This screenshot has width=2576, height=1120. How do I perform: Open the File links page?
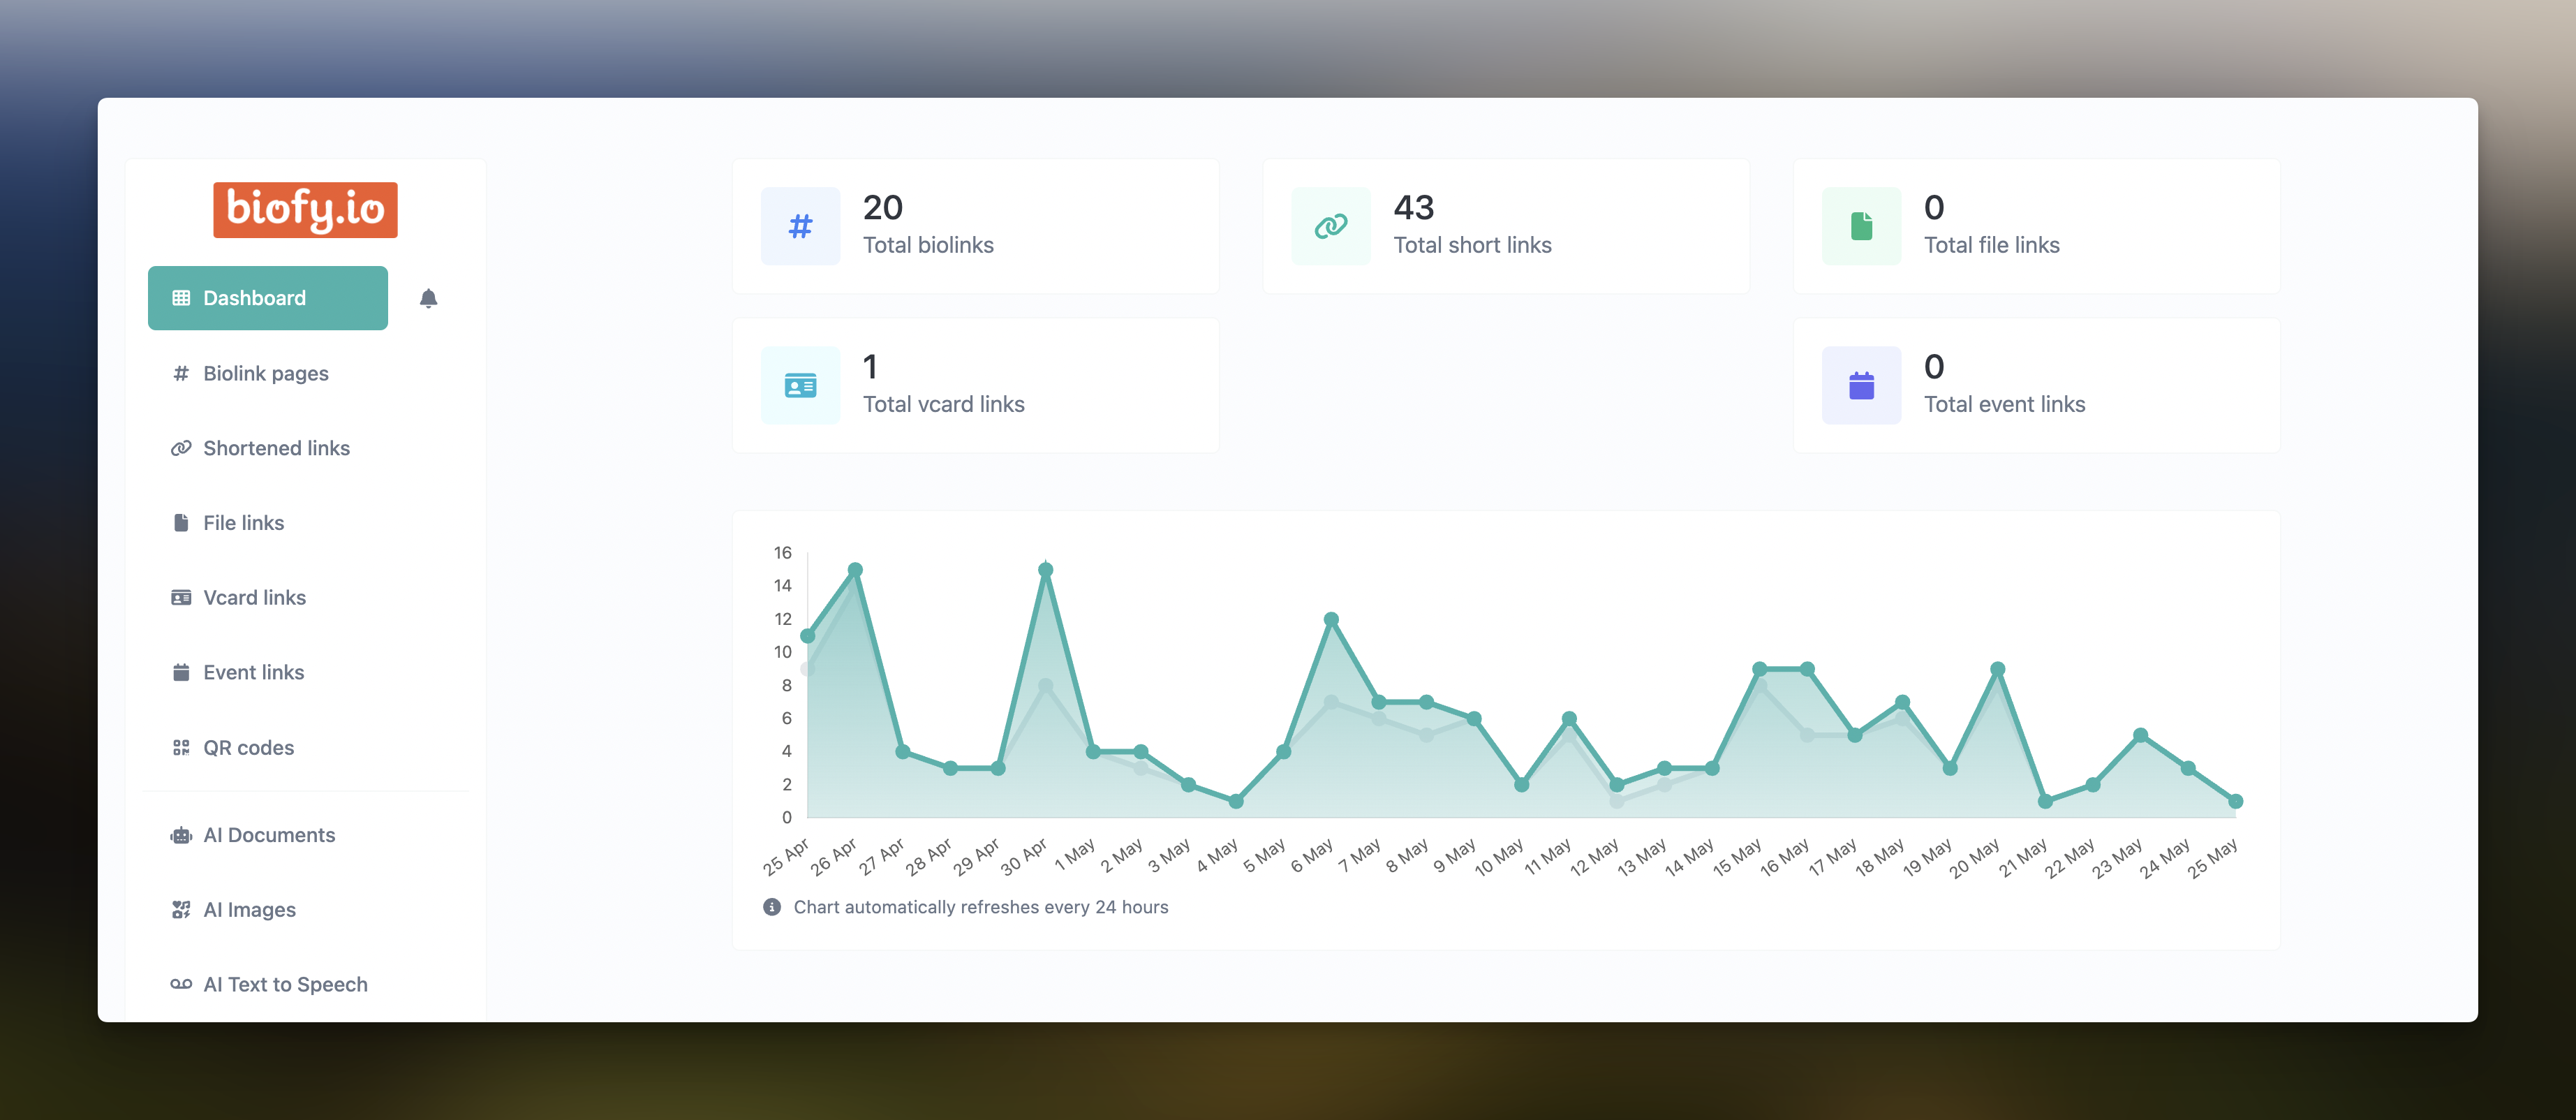point(244,522)
